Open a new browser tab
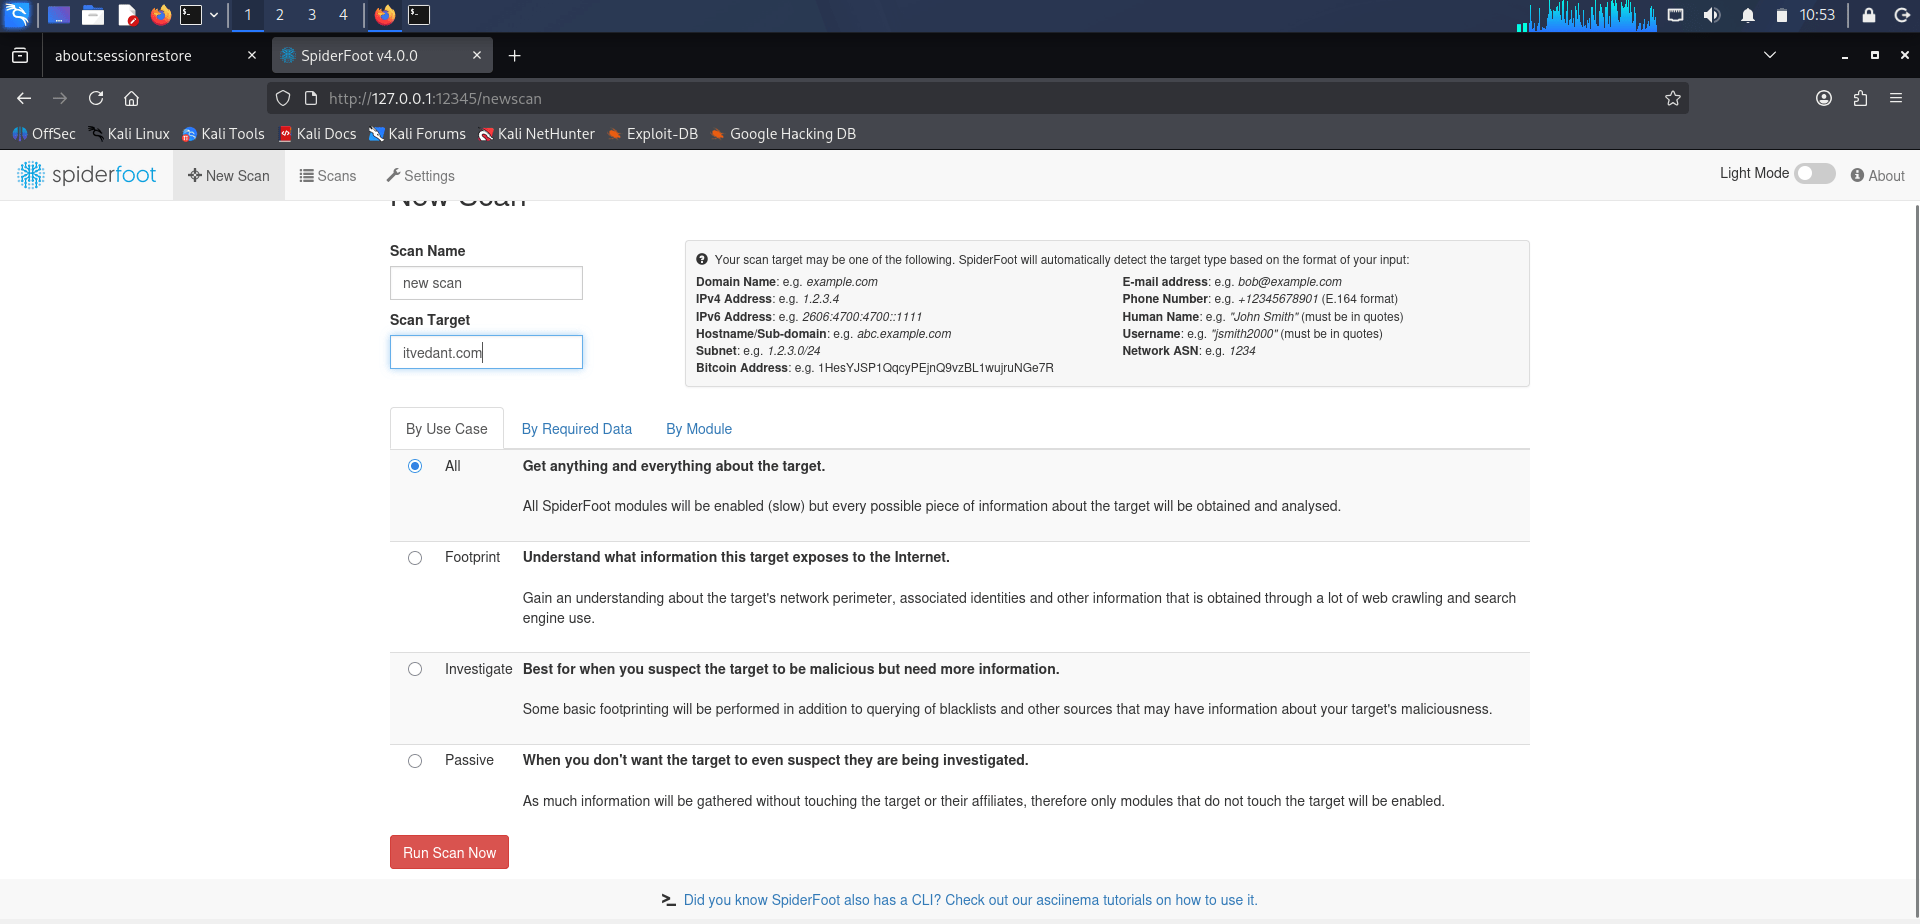This screenshot has height=924, width=1920. (514, 56)
